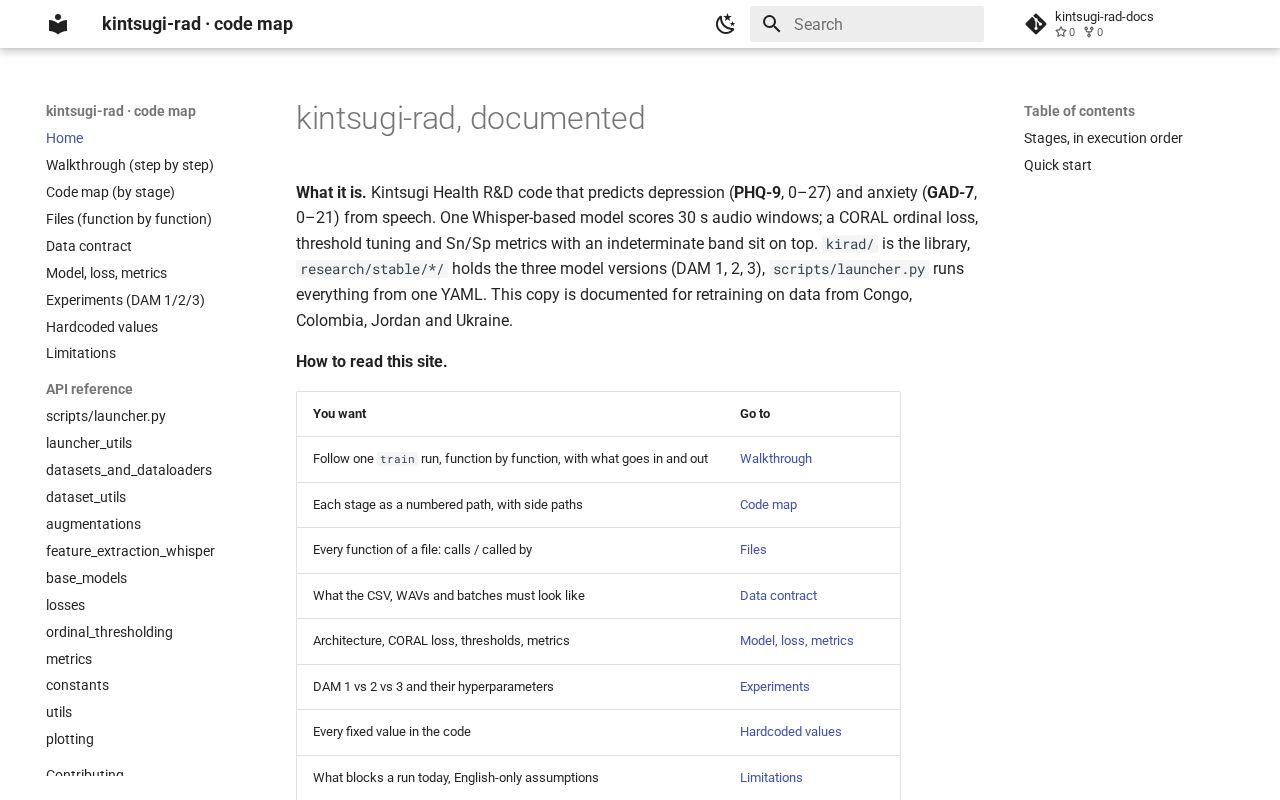
Task: Click the search magnifier icon
Action: tap(771, 24)
